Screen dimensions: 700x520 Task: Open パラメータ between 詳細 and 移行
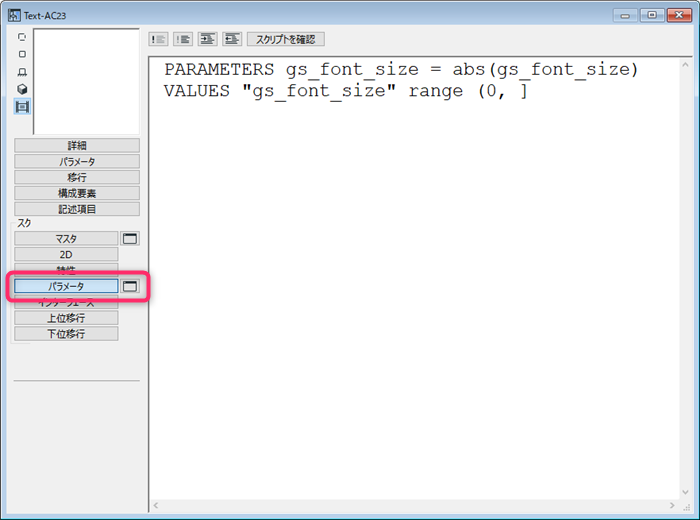(77, 162)
